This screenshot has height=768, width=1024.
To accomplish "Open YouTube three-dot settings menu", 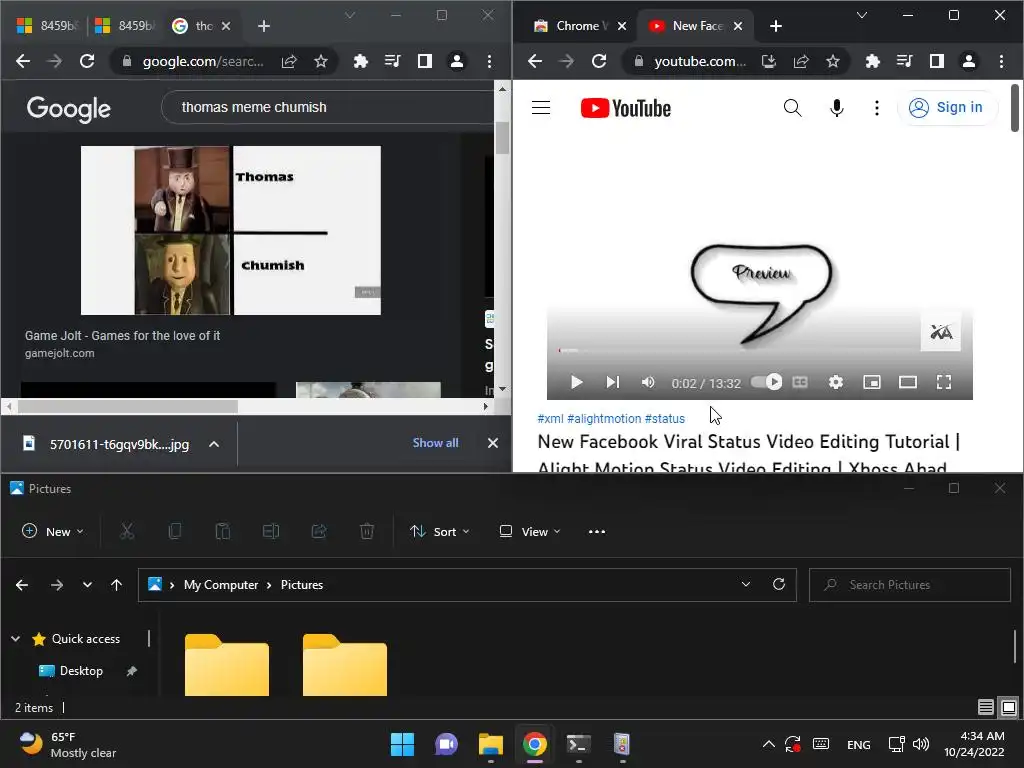I will tap(876, 108).
